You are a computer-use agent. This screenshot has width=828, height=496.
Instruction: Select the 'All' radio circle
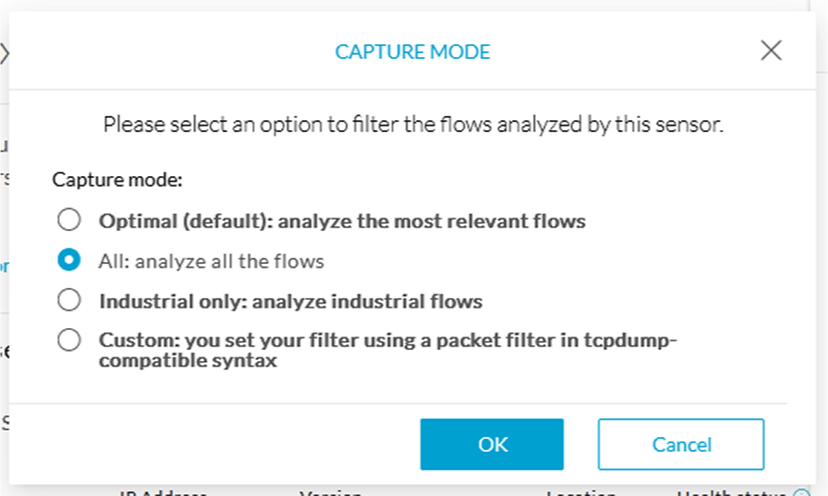pyautogui.click(x=69, y=260)
